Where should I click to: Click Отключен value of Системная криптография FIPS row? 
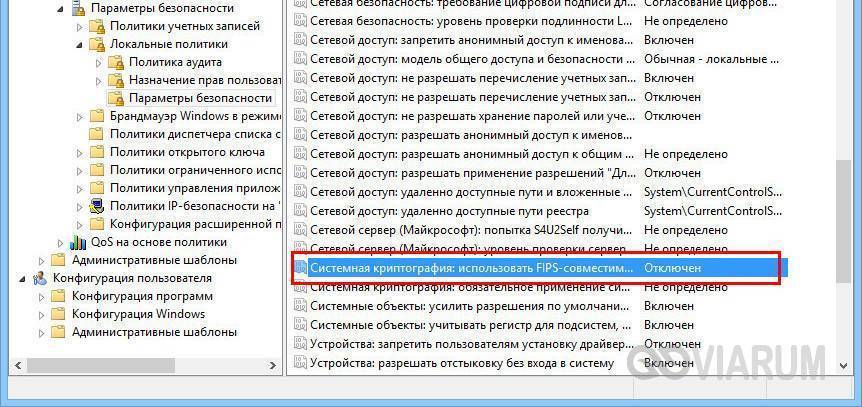click(673, 268)
